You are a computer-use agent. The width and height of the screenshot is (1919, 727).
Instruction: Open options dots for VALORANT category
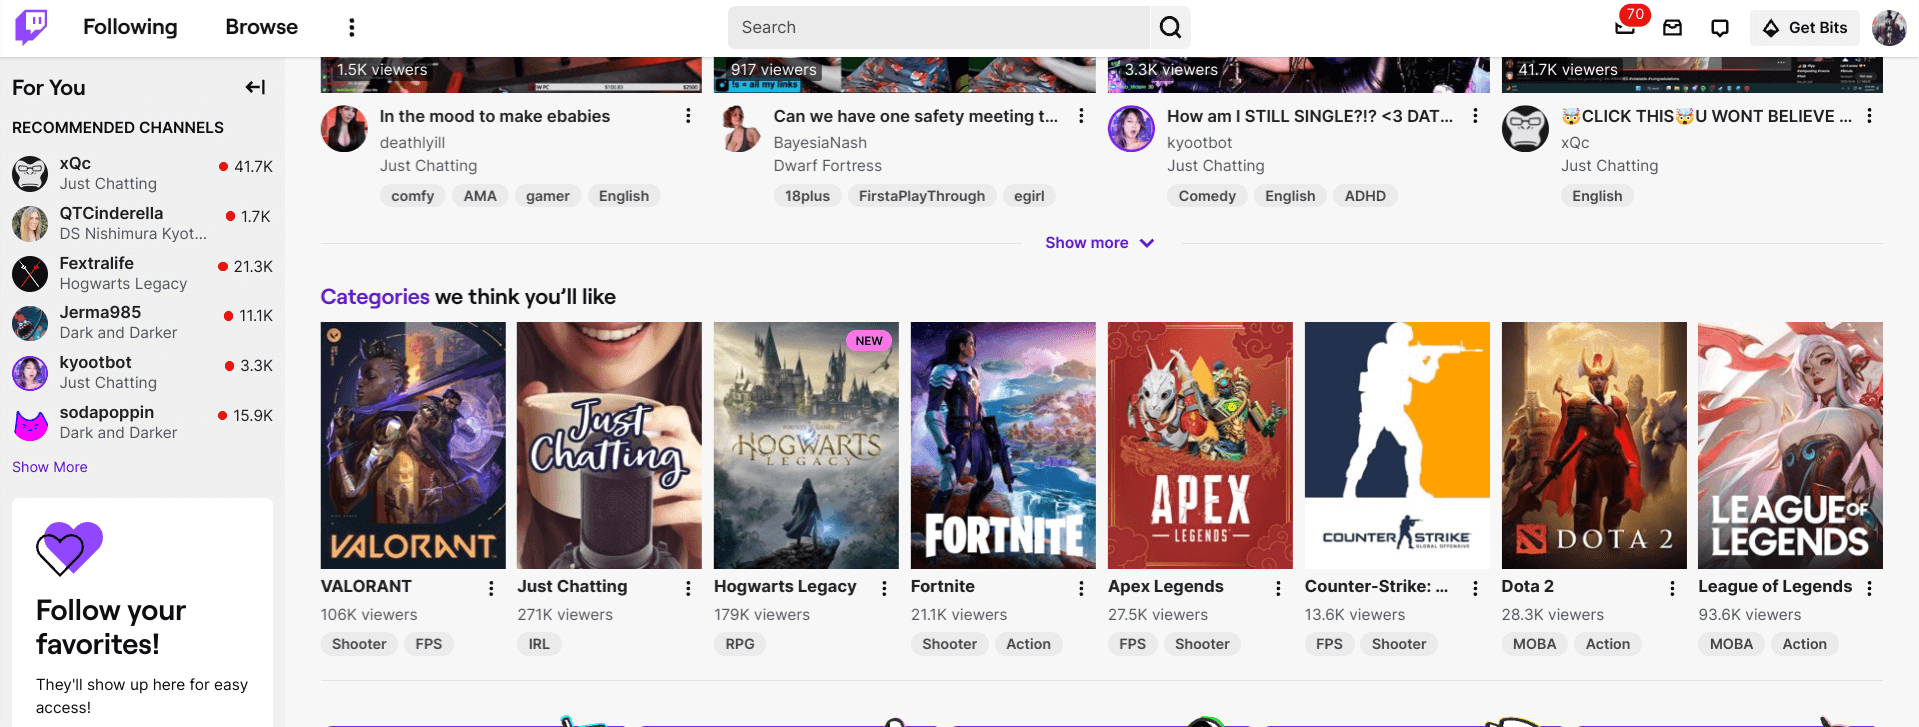(491, 588)
